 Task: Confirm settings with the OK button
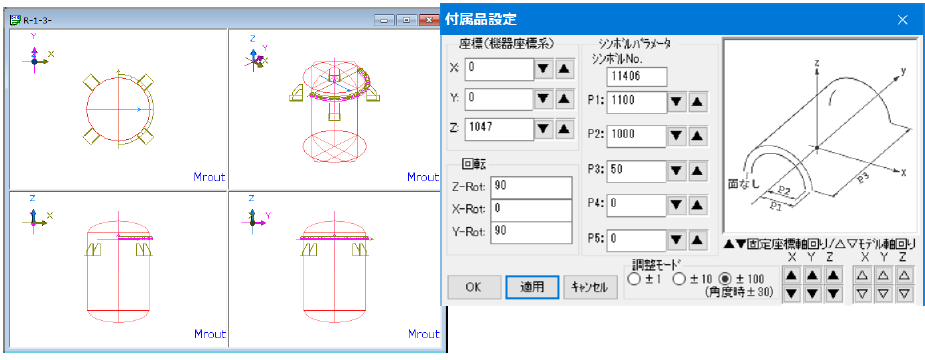474,287
